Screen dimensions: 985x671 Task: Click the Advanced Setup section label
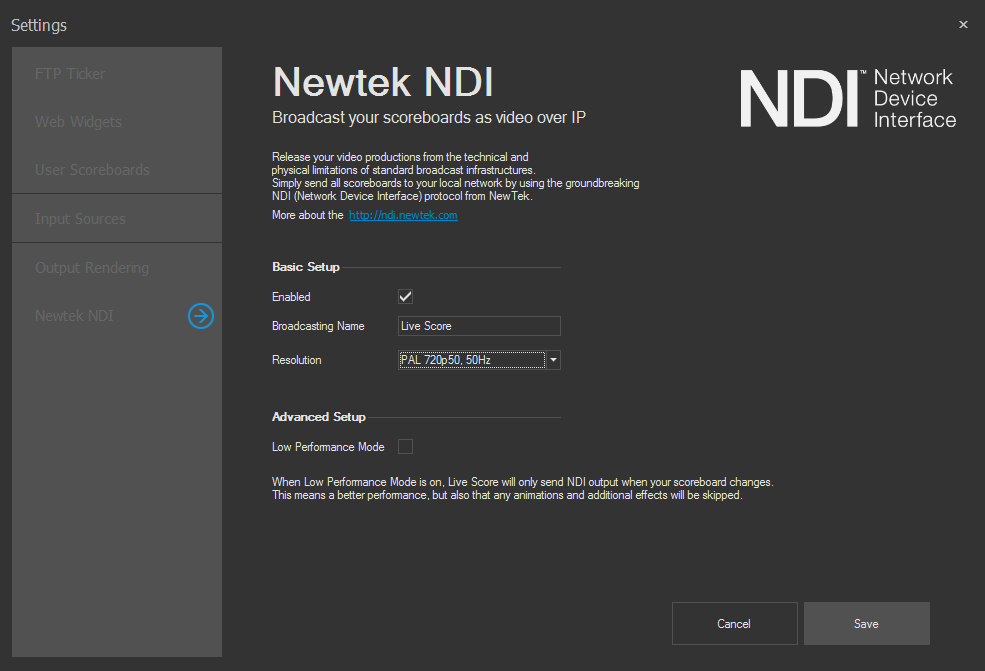click(318, 417)
